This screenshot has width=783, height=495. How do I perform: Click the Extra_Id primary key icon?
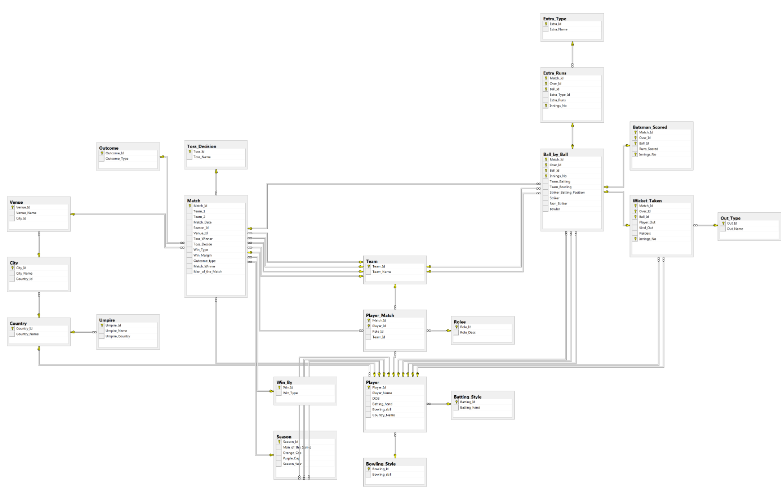point(546,24)
